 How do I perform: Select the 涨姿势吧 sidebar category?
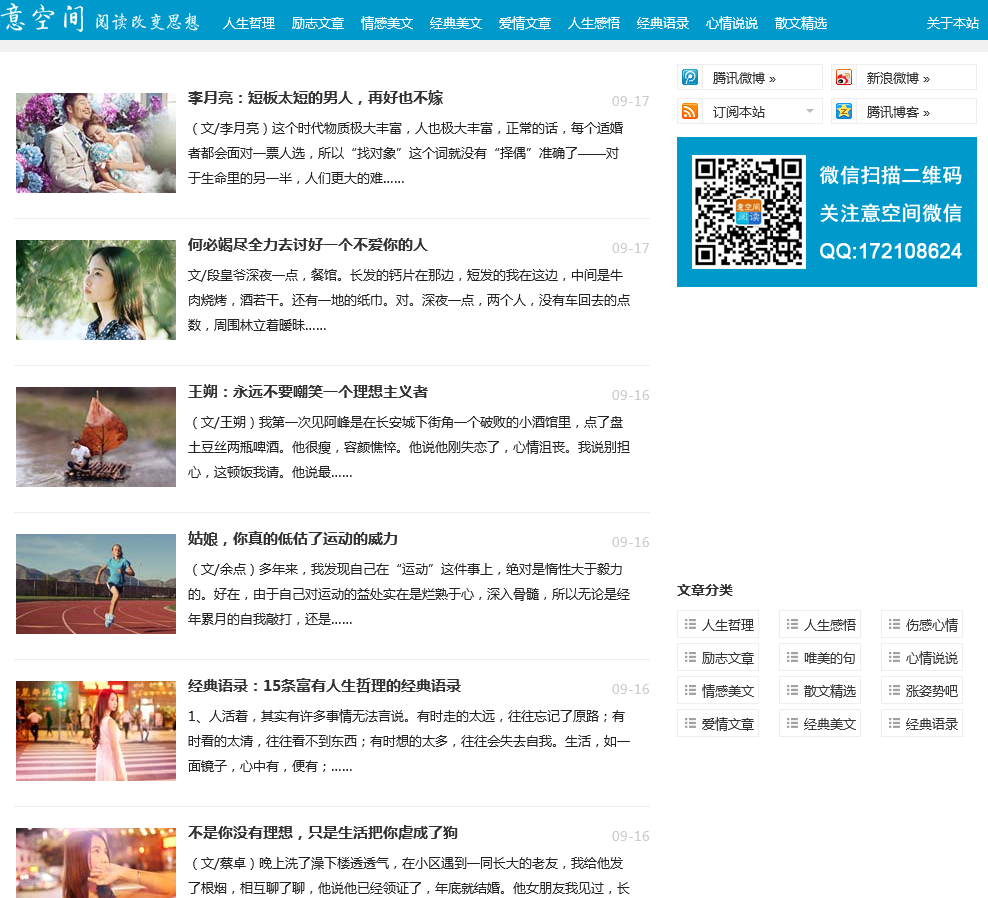[922, 691]
